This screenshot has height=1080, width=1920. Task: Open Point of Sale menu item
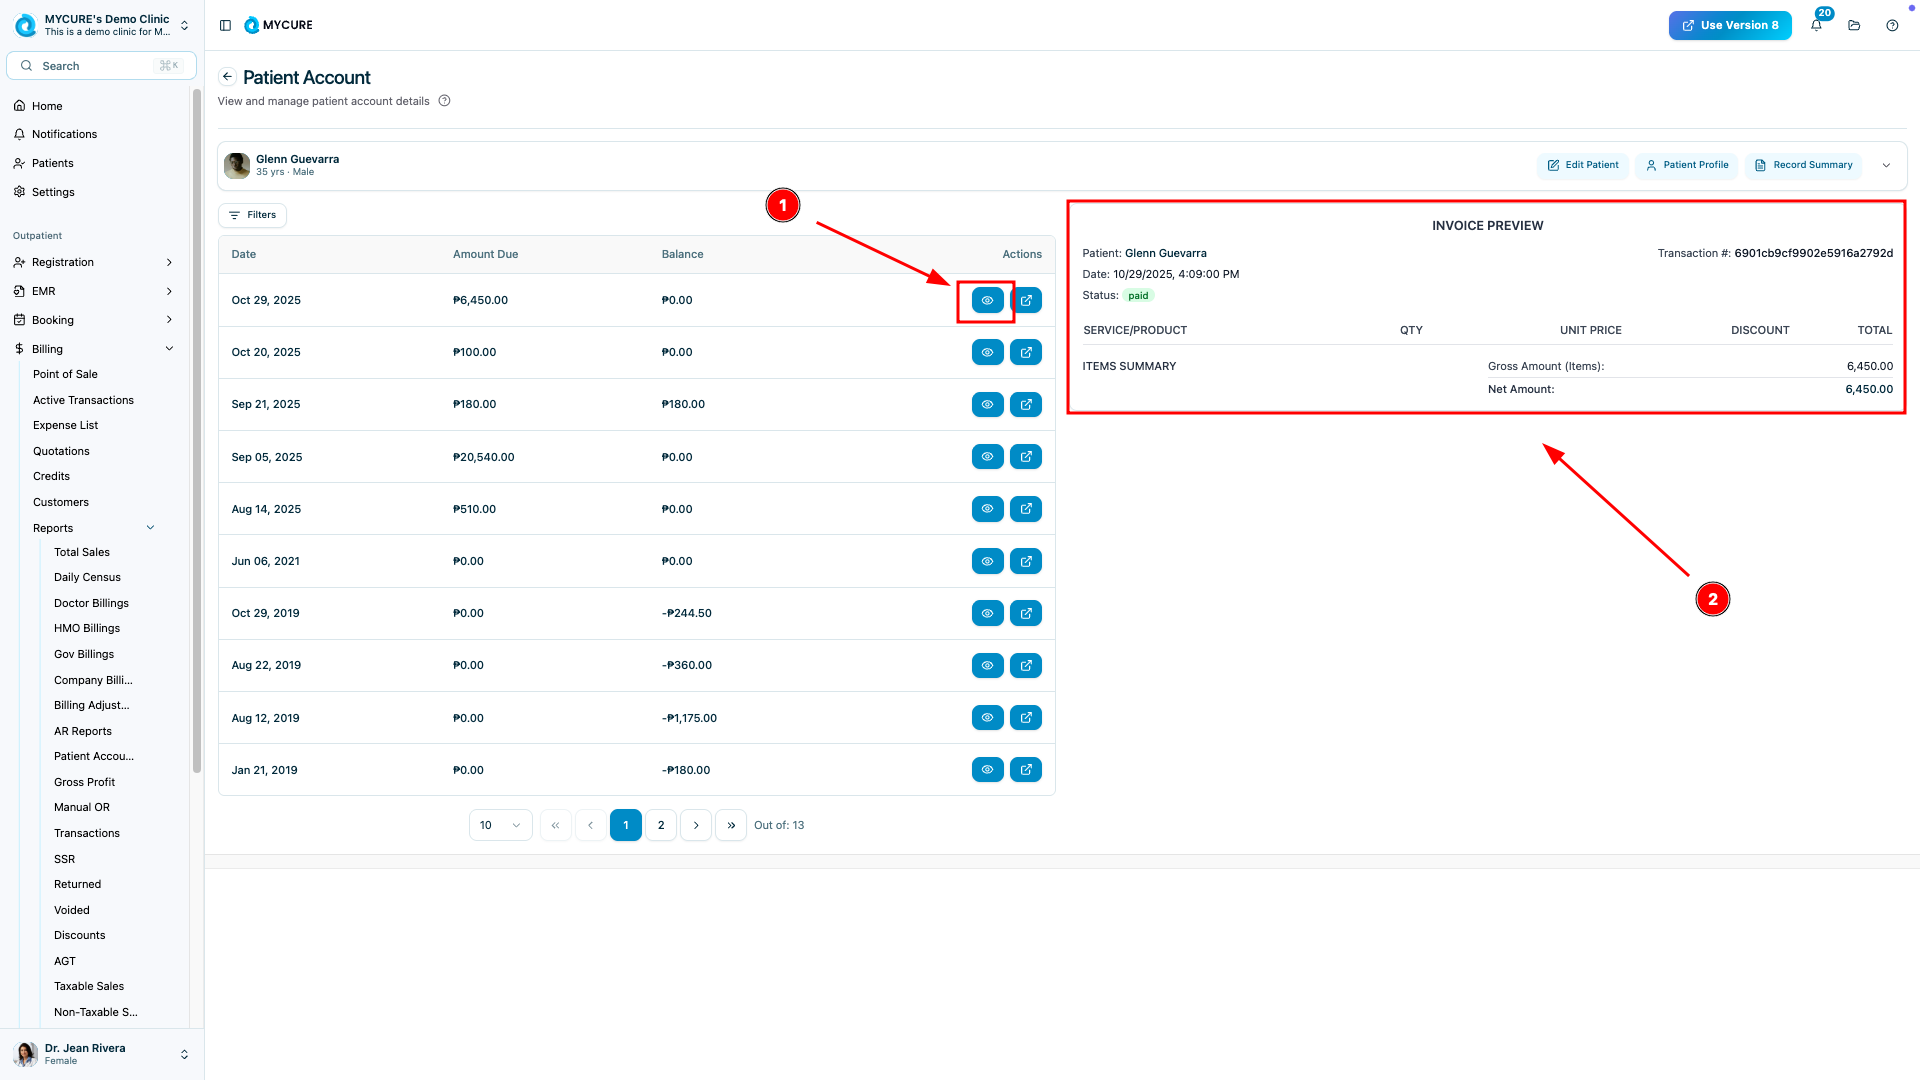point(65,374)
